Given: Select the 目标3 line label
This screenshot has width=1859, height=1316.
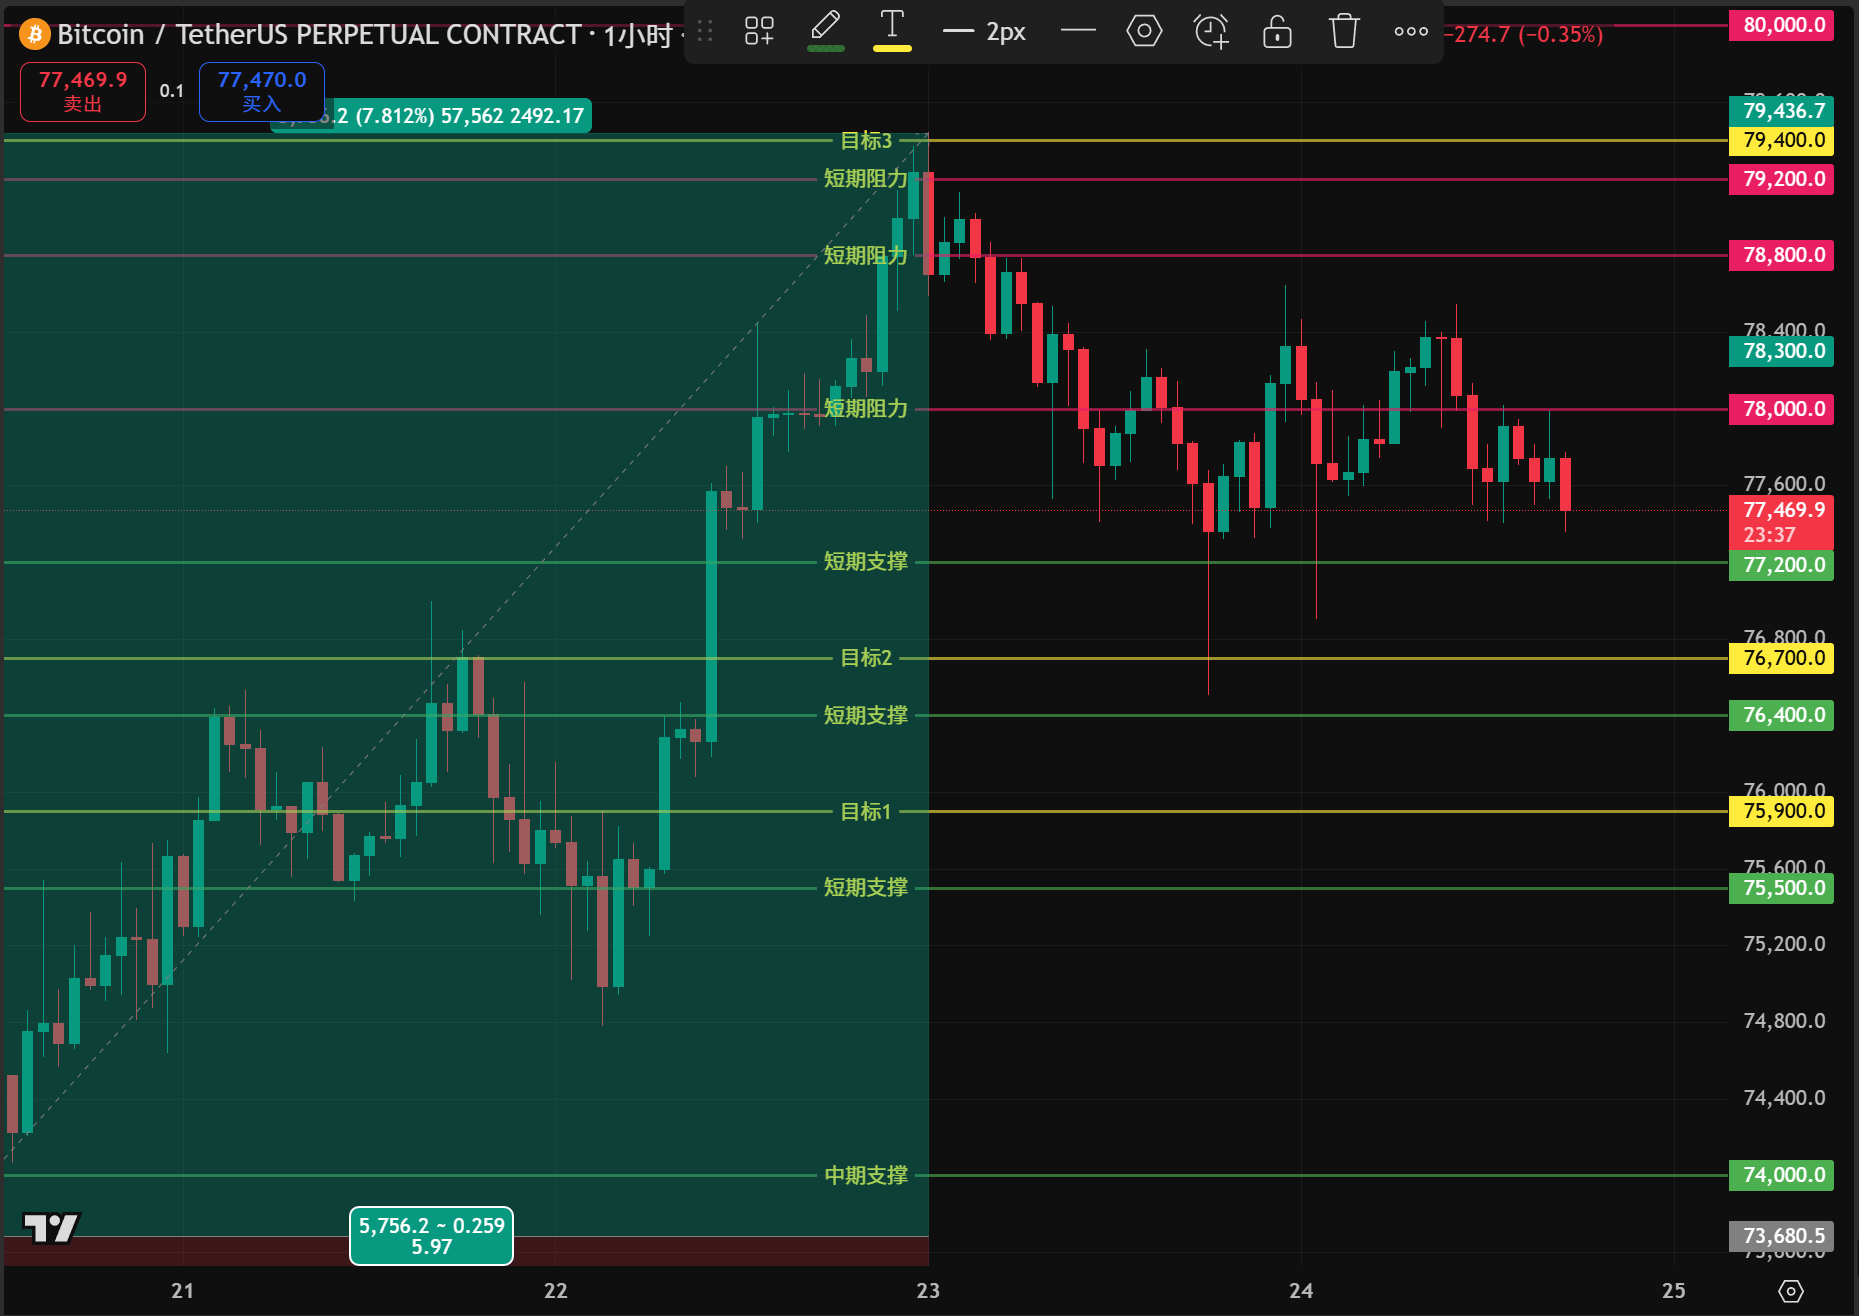Looking at the screenshot, I should pyautogui.click(x=866, y=141).
